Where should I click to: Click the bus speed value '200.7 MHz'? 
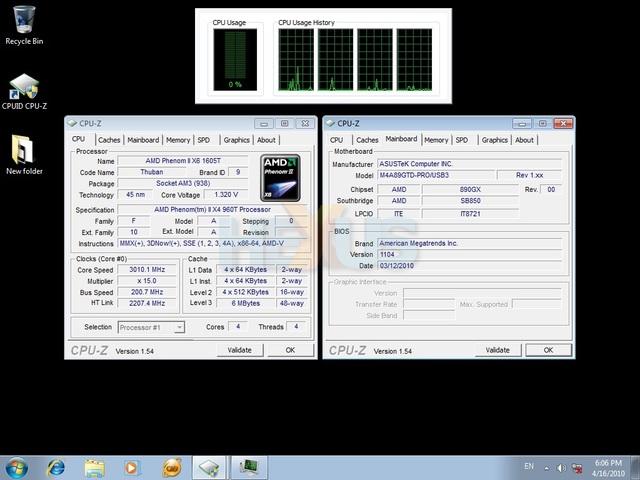pyautogui.click(x=147, y=292)
